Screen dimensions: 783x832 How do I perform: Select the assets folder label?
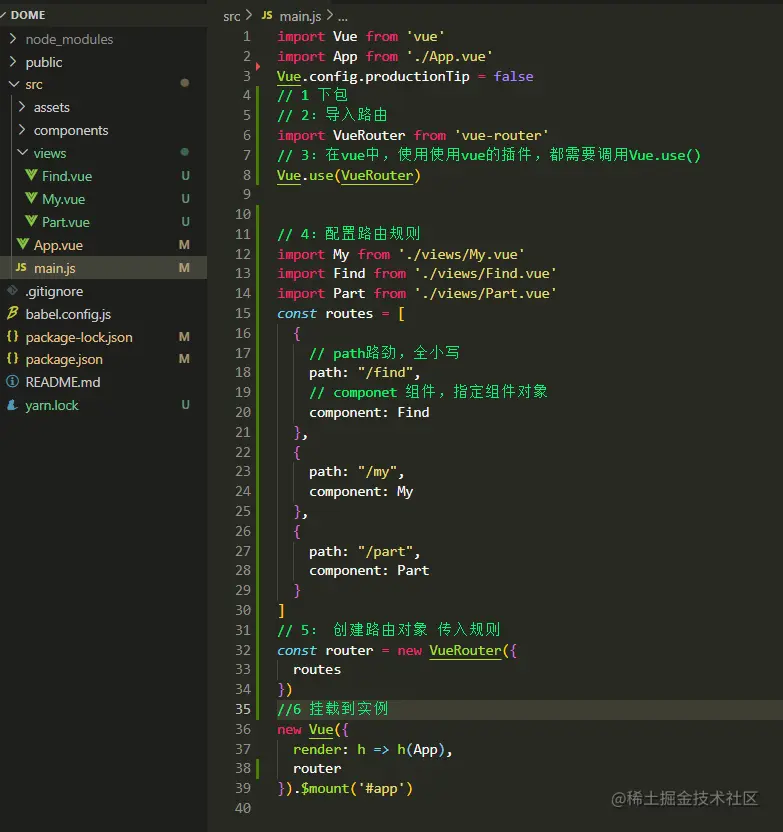51,107
